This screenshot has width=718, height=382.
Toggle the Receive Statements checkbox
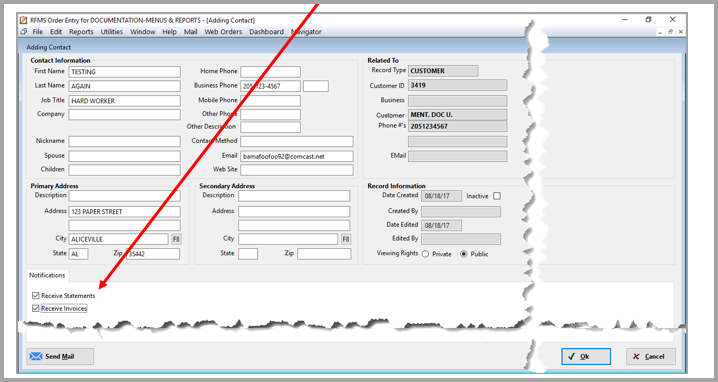(36, 295)
